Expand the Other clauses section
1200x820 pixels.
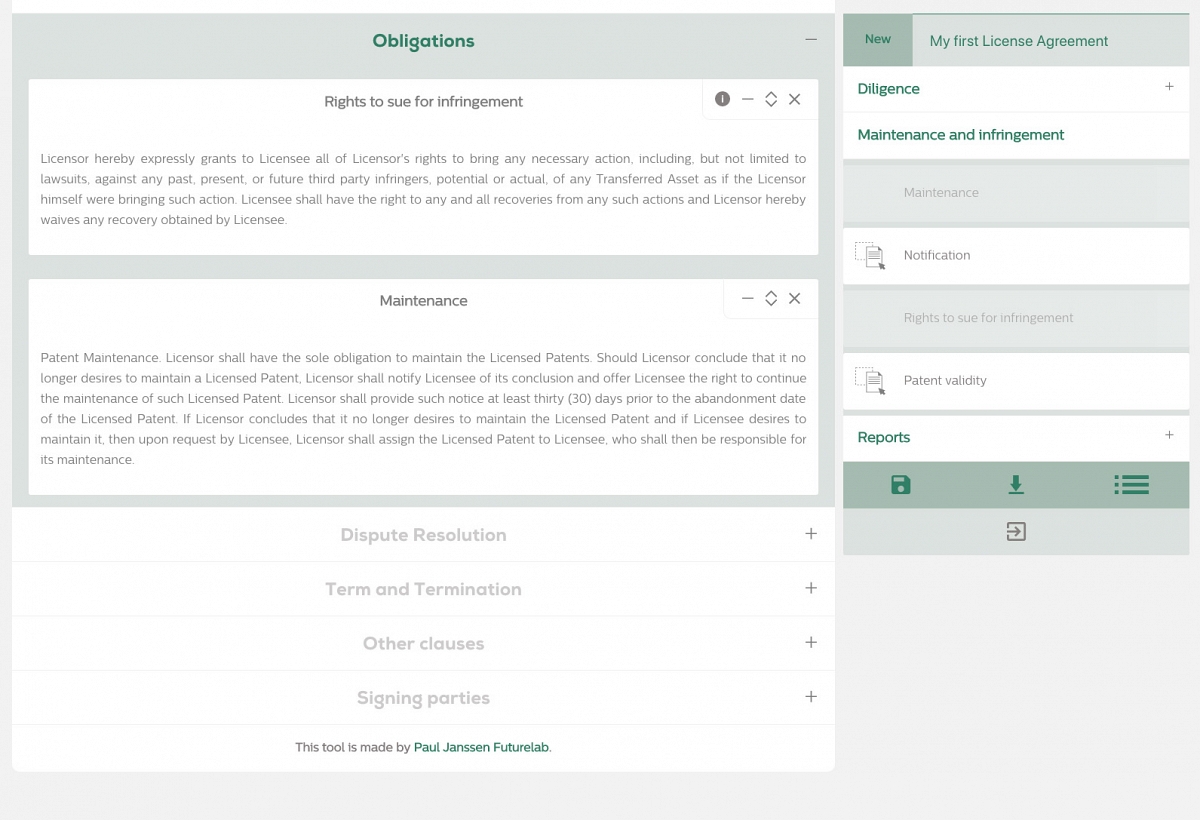tap(811, 642)
